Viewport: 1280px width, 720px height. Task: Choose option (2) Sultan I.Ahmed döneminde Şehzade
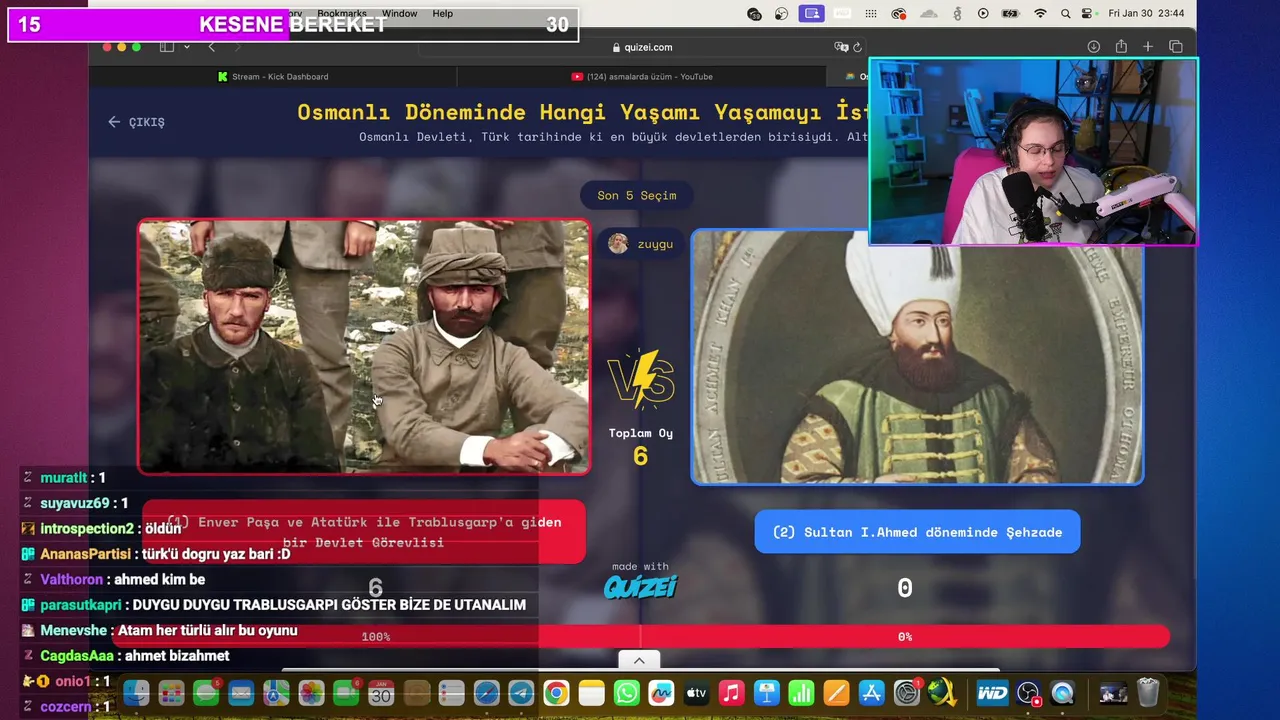(917, 532)
